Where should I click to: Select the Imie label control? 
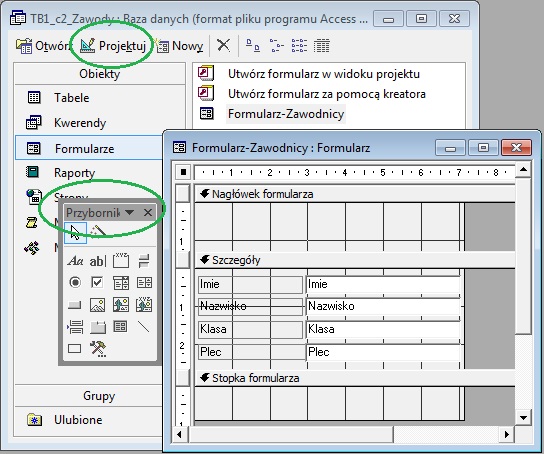click(250, 285)
